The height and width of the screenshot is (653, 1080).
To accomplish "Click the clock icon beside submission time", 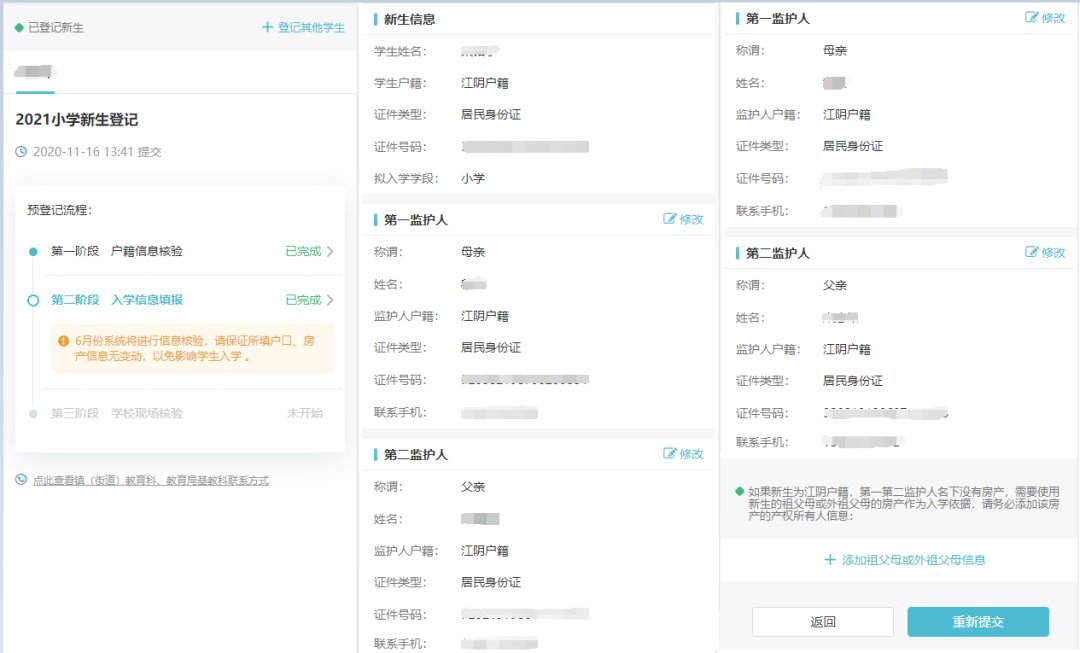I will (21, 152).
